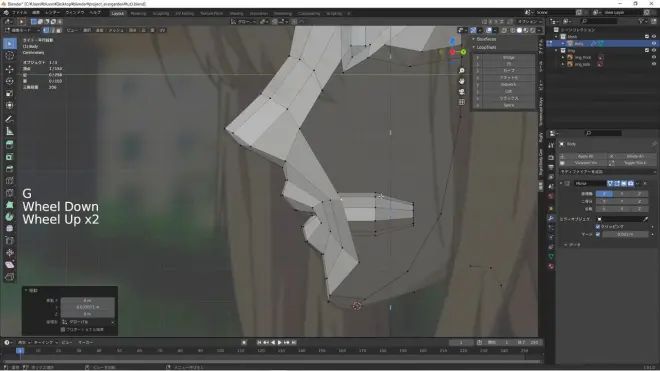This screenshot has height=371, width=660.
Task: Open the orientation dropdown in Move operator panel
Action: click(x=88, y=322)
